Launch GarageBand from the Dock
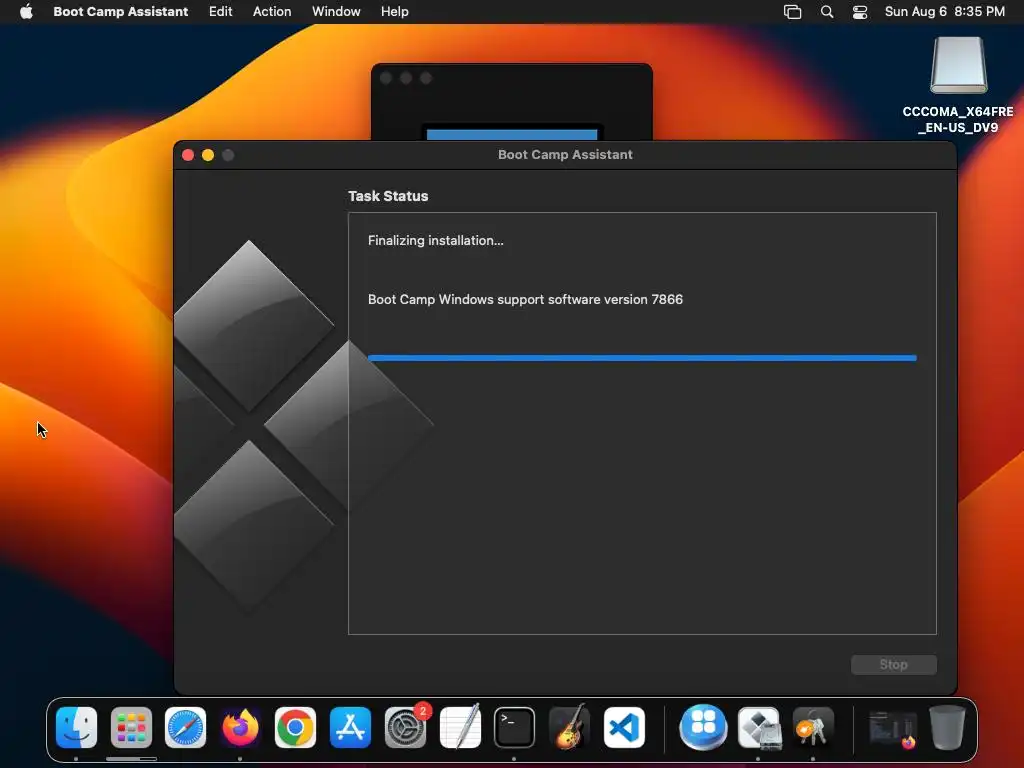Image resolution: width=1024 pixels, height=768 pixels. pyautogui.click(x=569, y=728)
